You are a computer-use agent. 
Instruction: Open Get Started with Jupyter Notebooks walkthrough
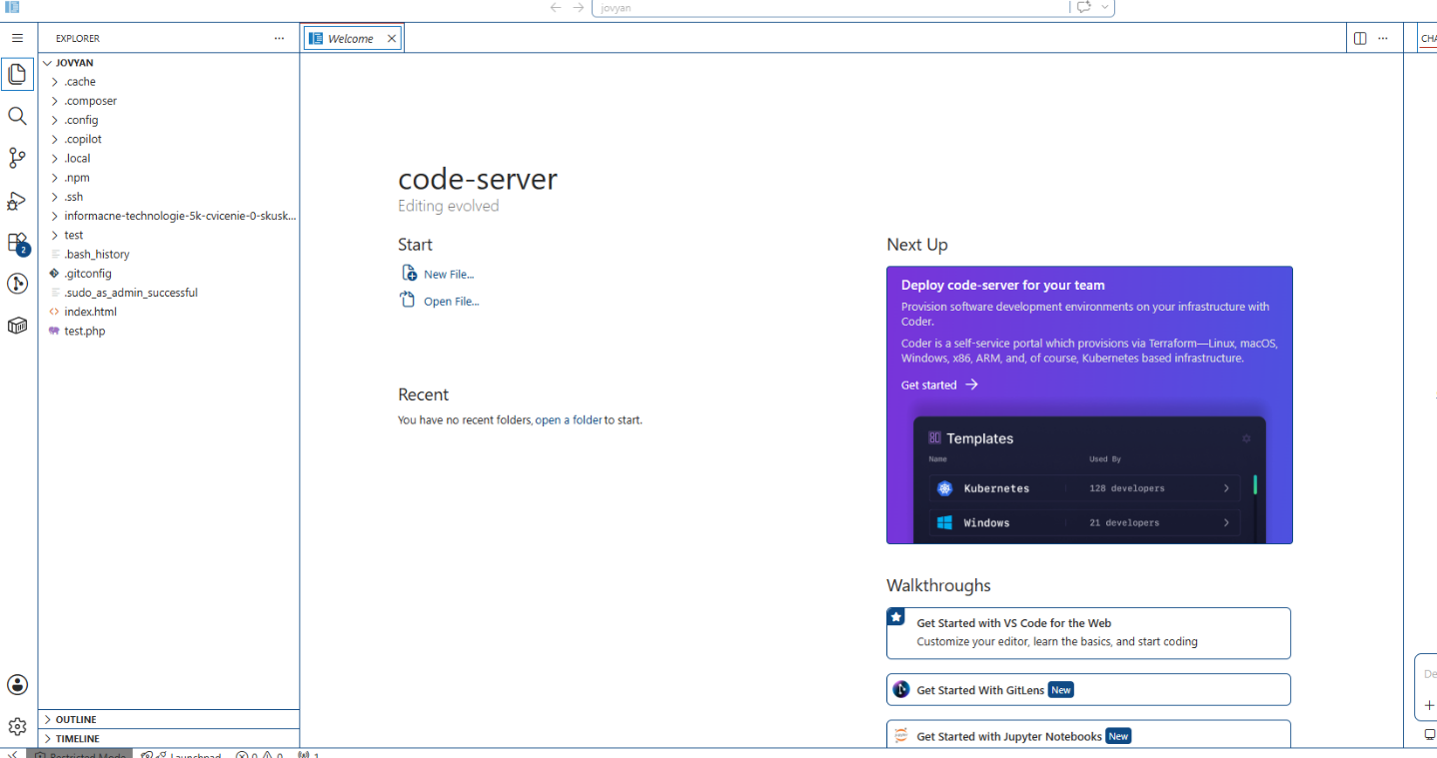[x=1088, y=734]
